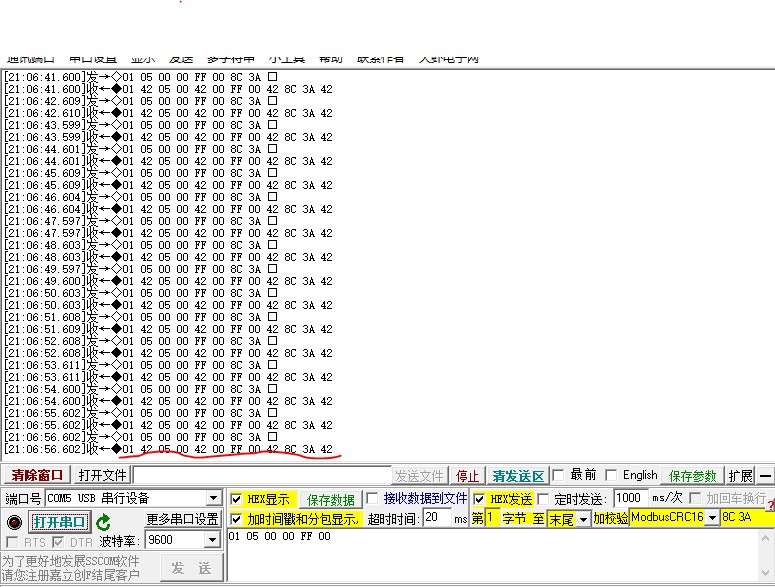Click the 清除窗口 clear window button

(x=37, y=476)
